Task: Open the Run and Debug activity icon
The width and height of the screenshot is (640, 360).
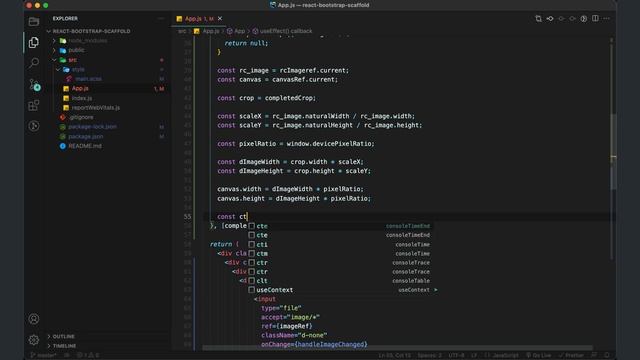Action: tap(34, 126)
